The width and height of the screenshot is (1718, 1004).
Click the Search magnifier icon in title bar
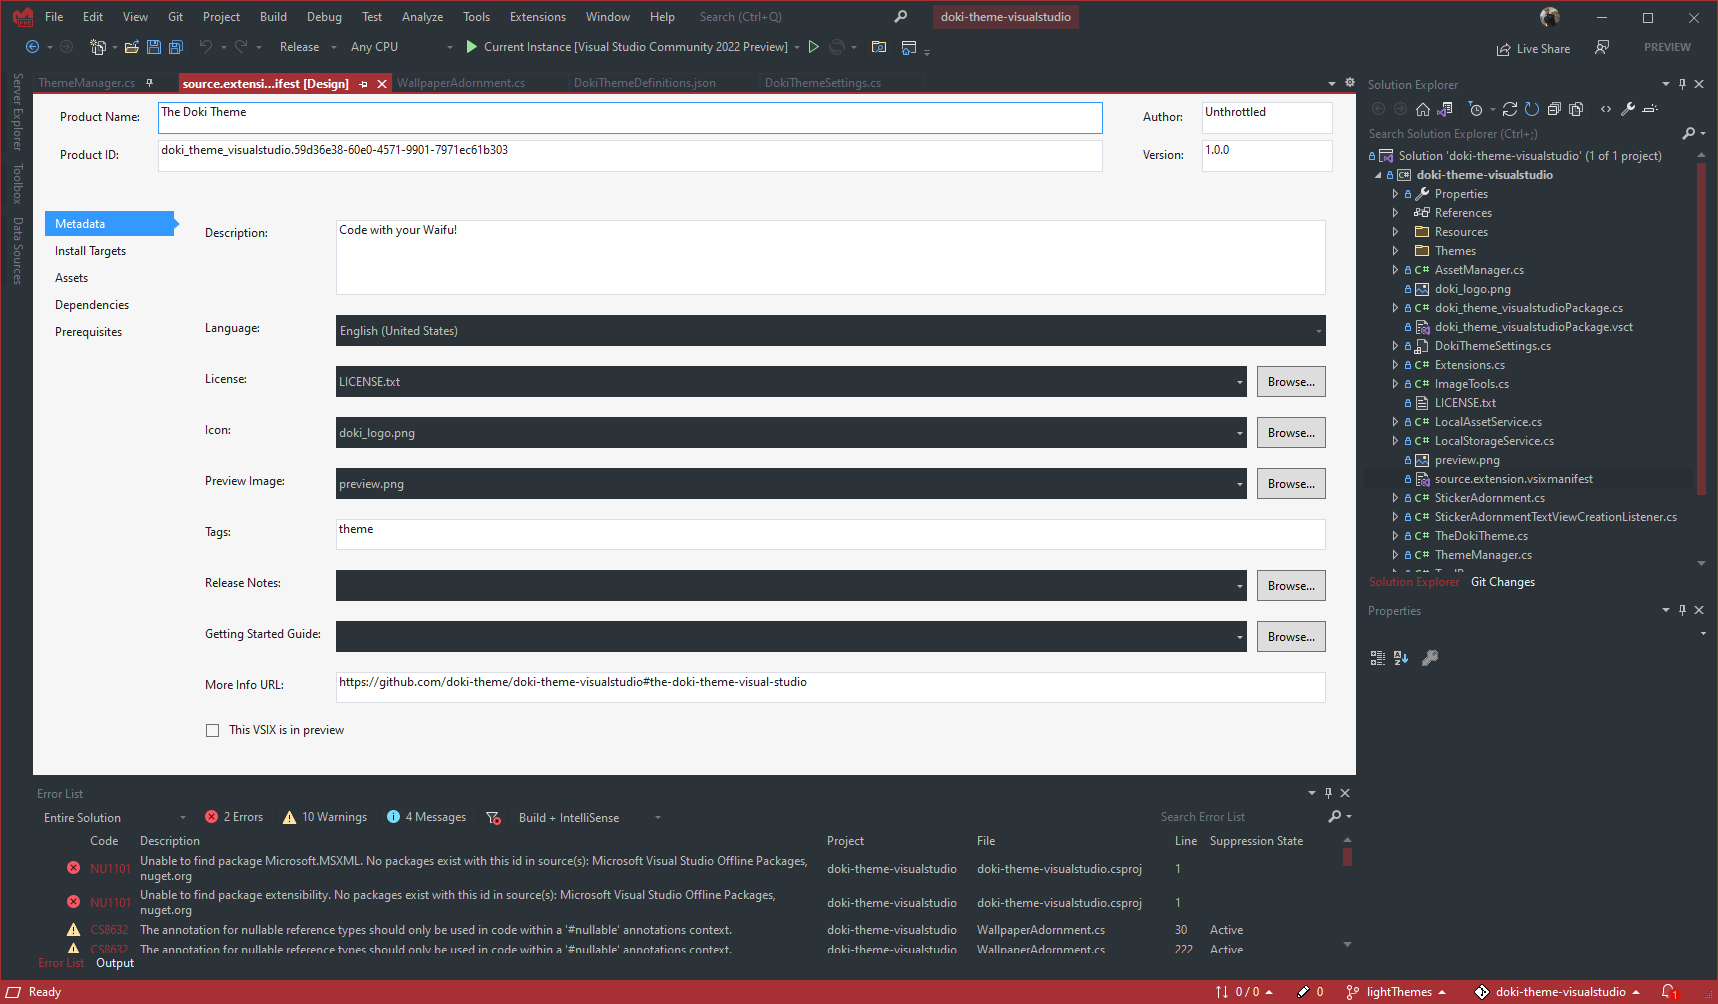click(900, 17)
